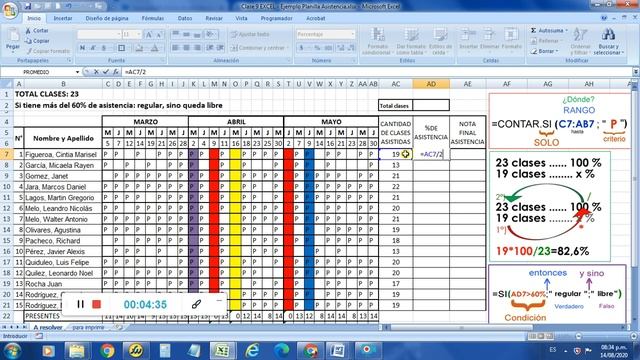This screenshot has width=640, height=360.
Task: Toggle center text horizontally
Action: pos(186,48)
